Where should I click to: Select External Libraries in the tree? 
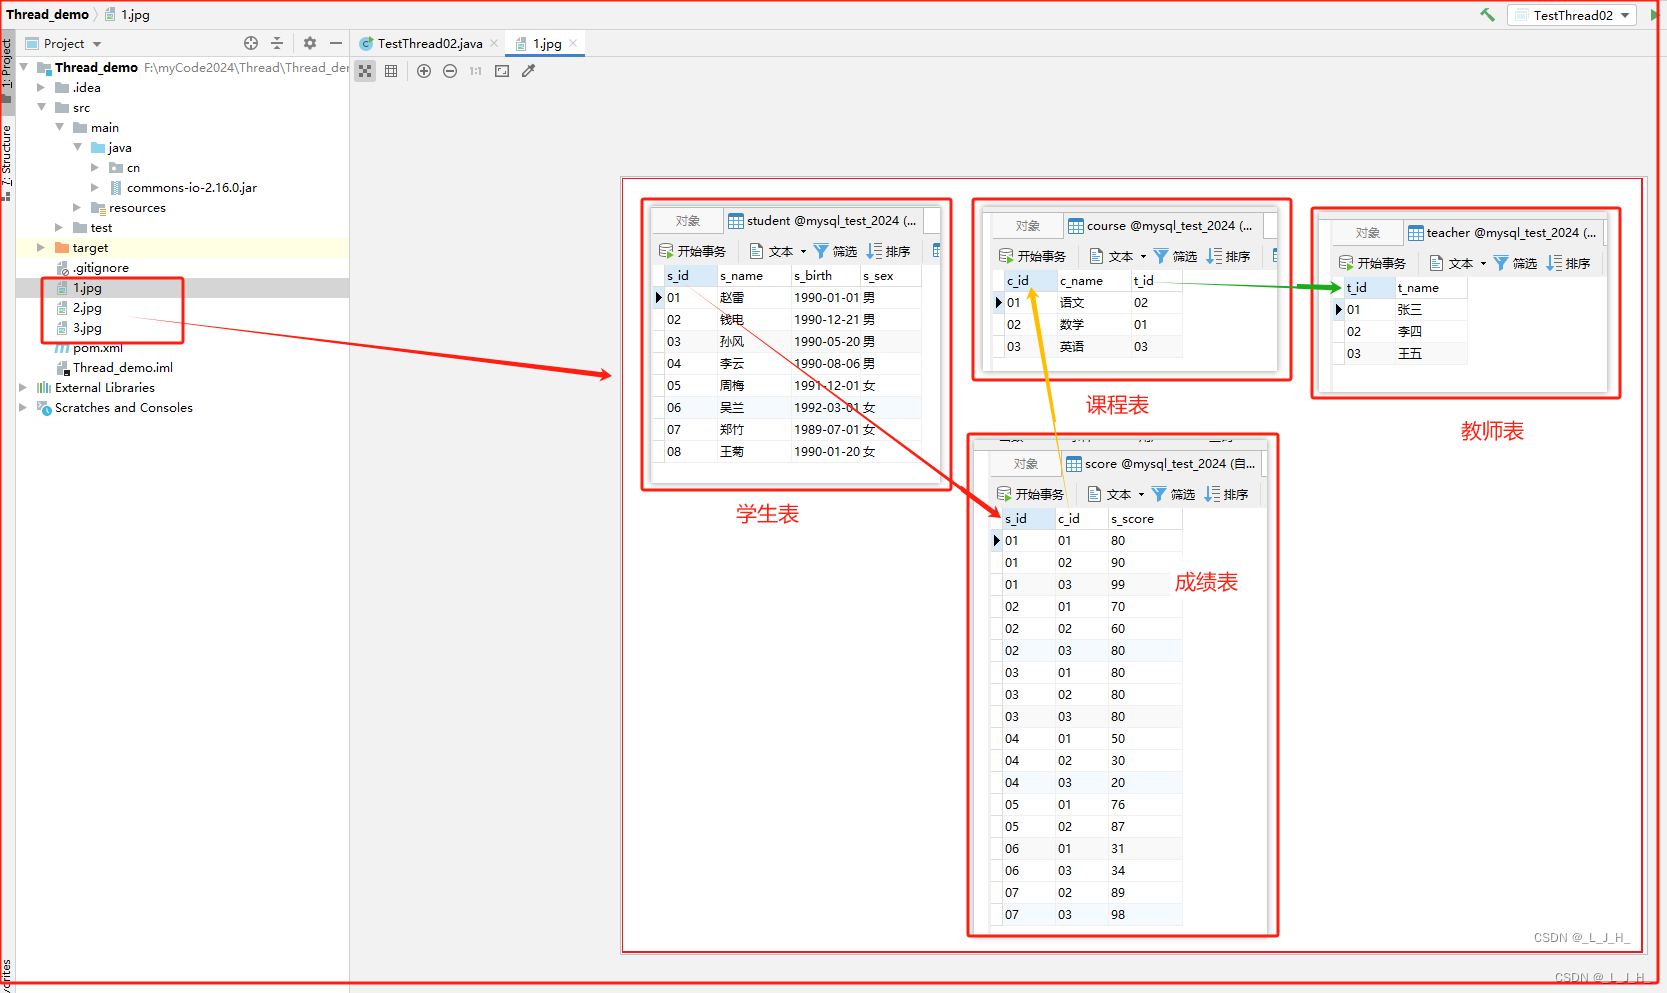click(x=104, y=387)
